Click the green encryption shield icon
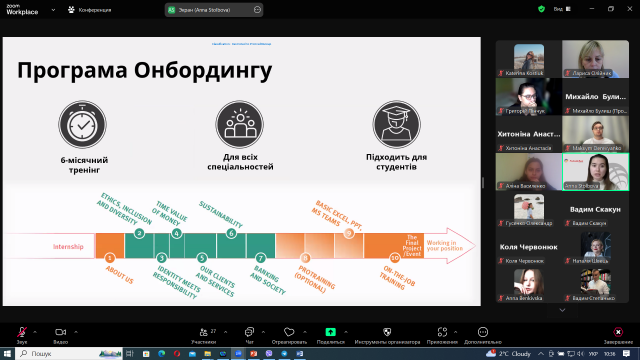Screen dimensions: 640x360 pyautogui.click(x=542, y=9)
